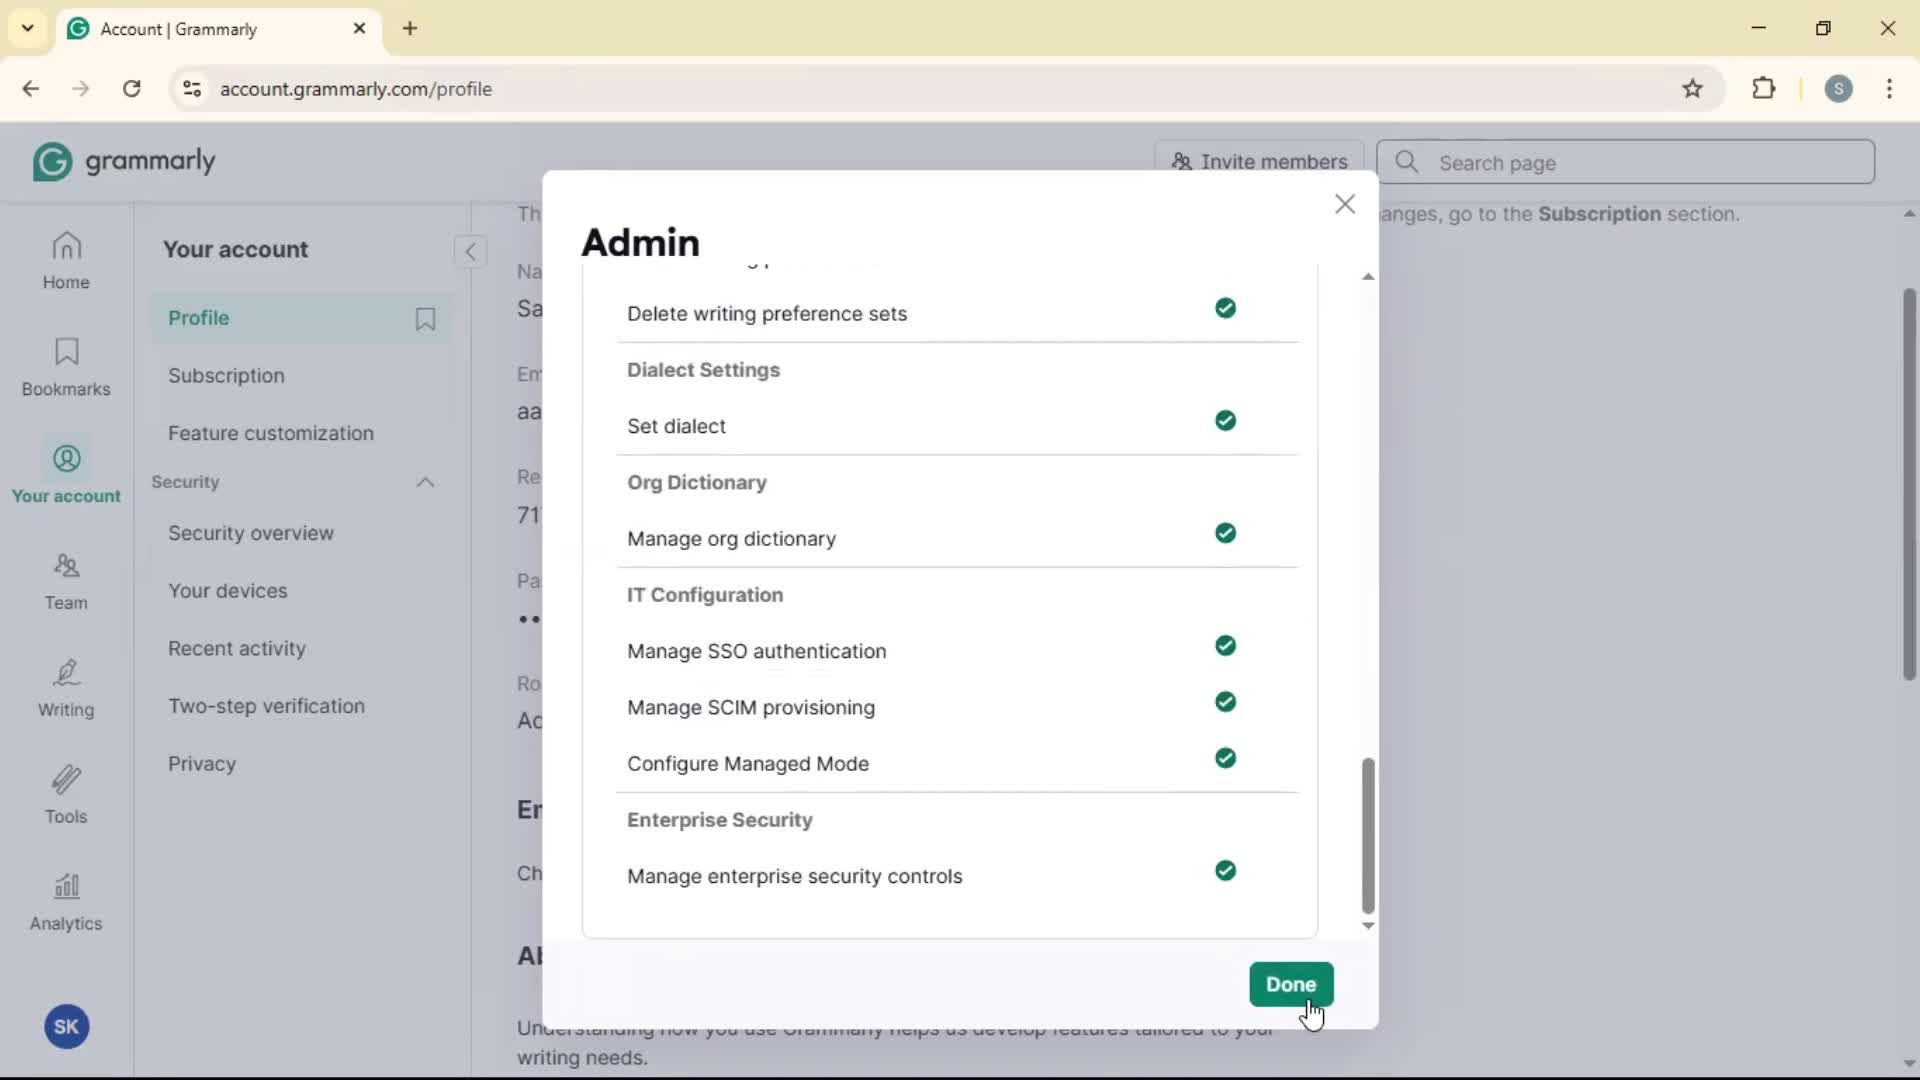This screenshot has height=1080, width=1920.
Task: Click the SK user avatar
Action: pyautogui.click(x=66, y=1027)
